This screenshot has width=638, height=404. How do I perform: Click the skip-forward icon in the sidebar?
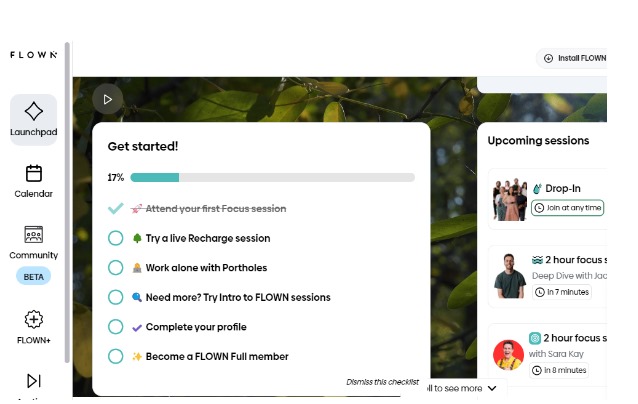(x=33, y=380)
